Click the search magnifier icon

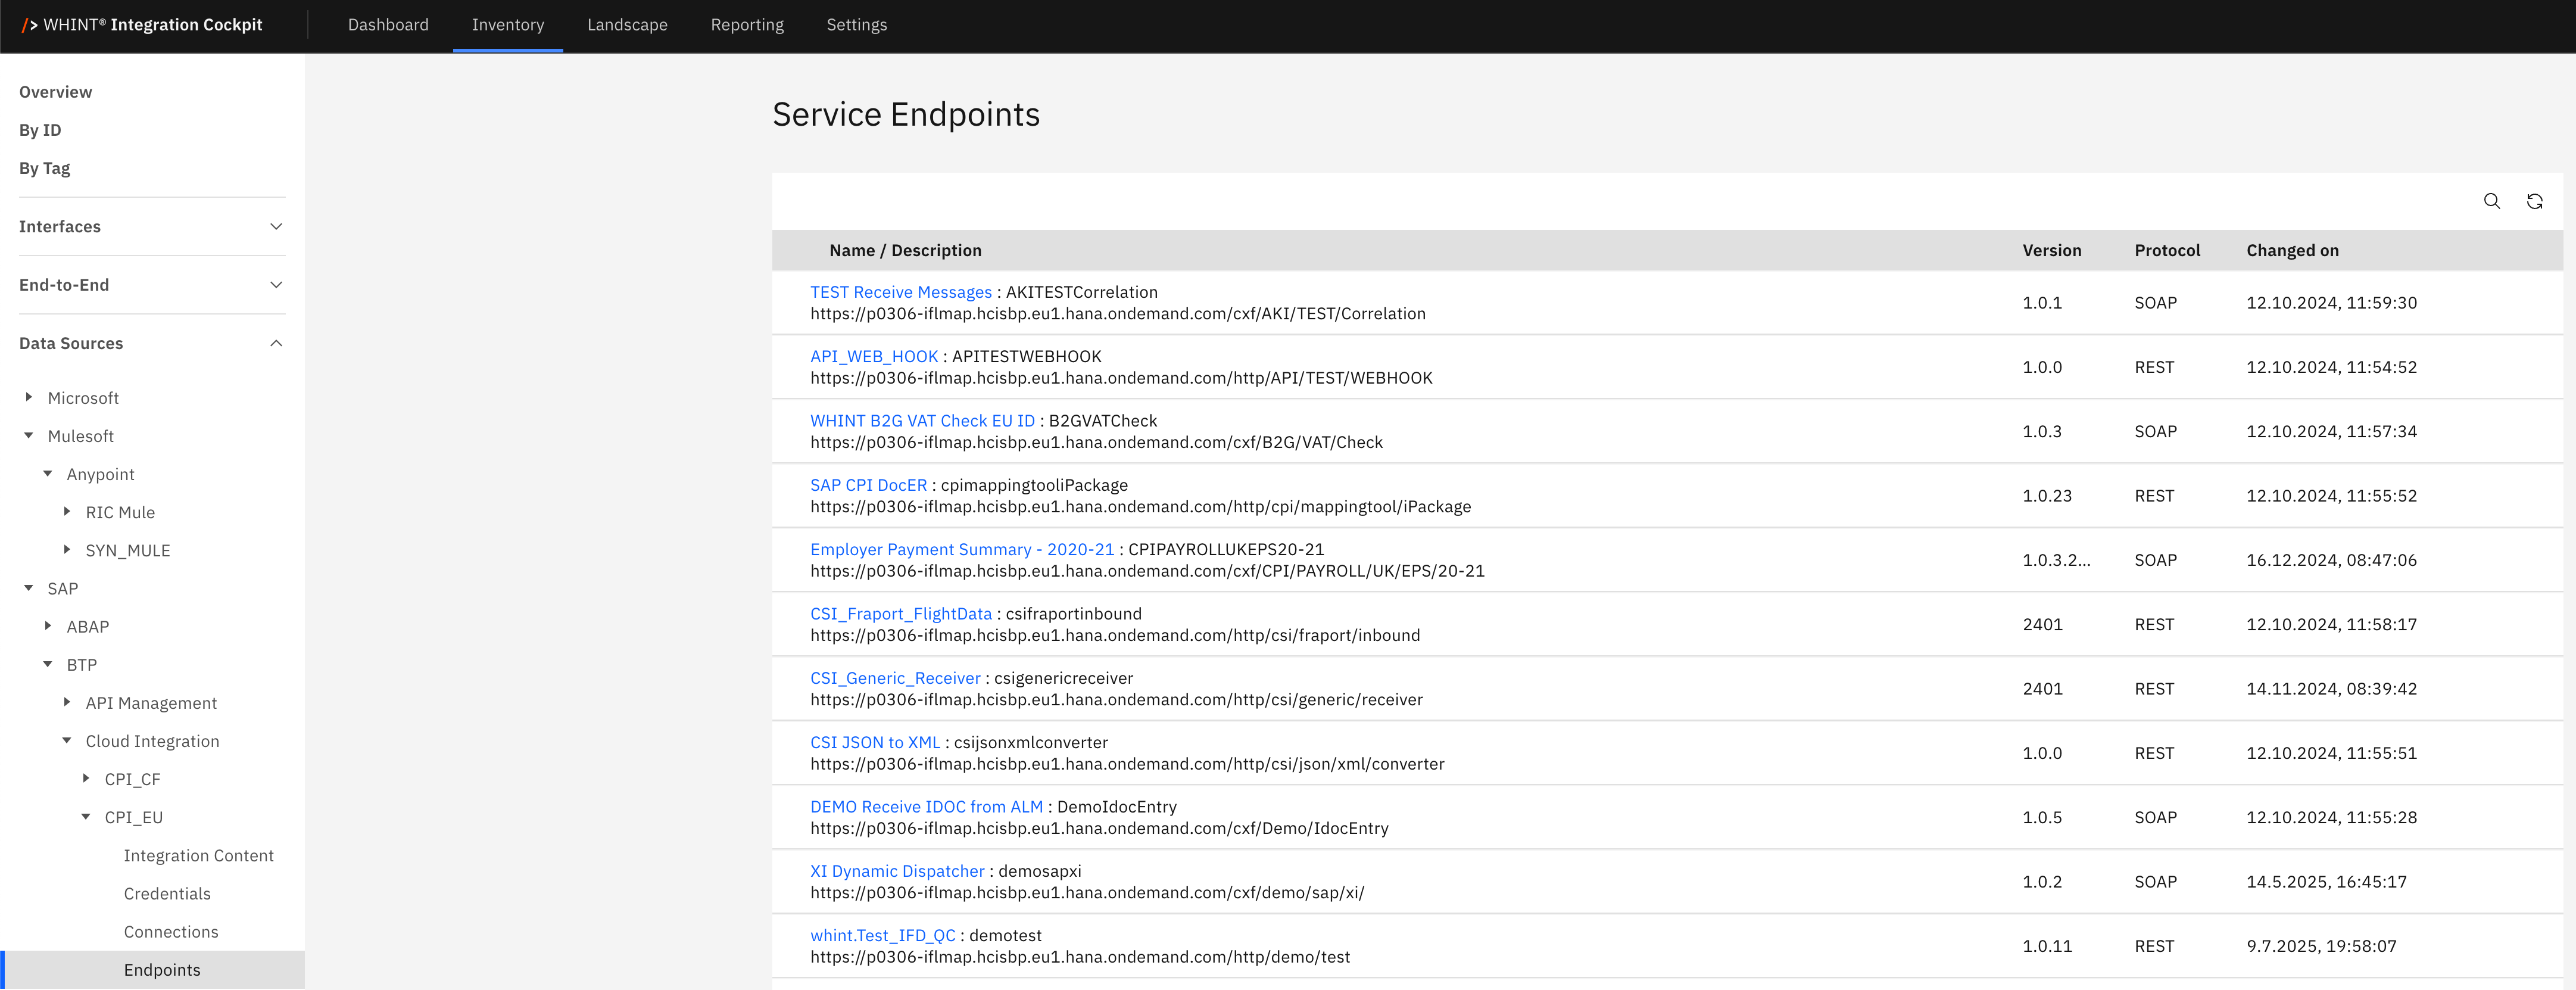pyautogui.click(x=2491, y=201)
